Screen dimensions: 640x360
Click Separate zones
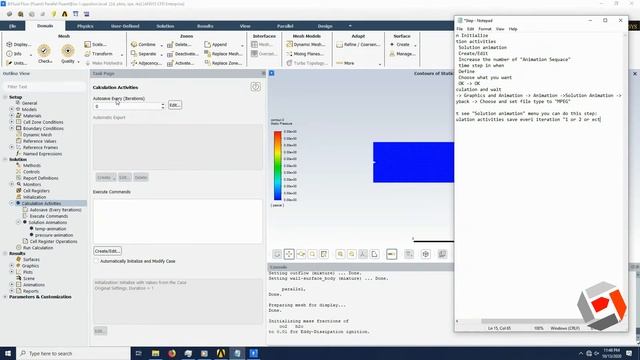pos(144,53)
